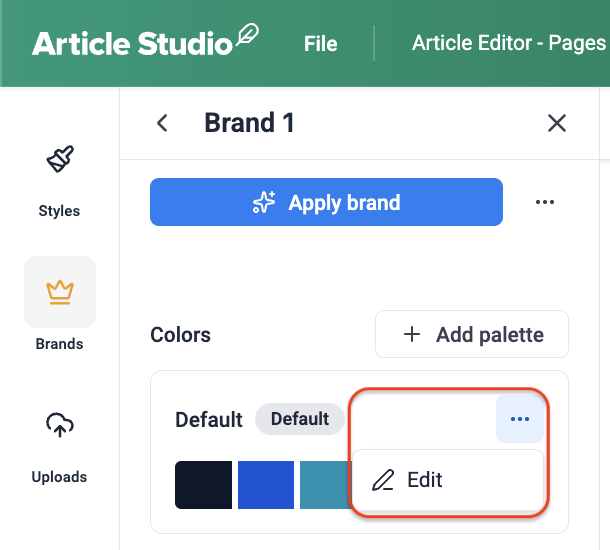The image size is (610, 550).
Task: Click the Brand 1 panel title
Action: (x=249, y=123)
